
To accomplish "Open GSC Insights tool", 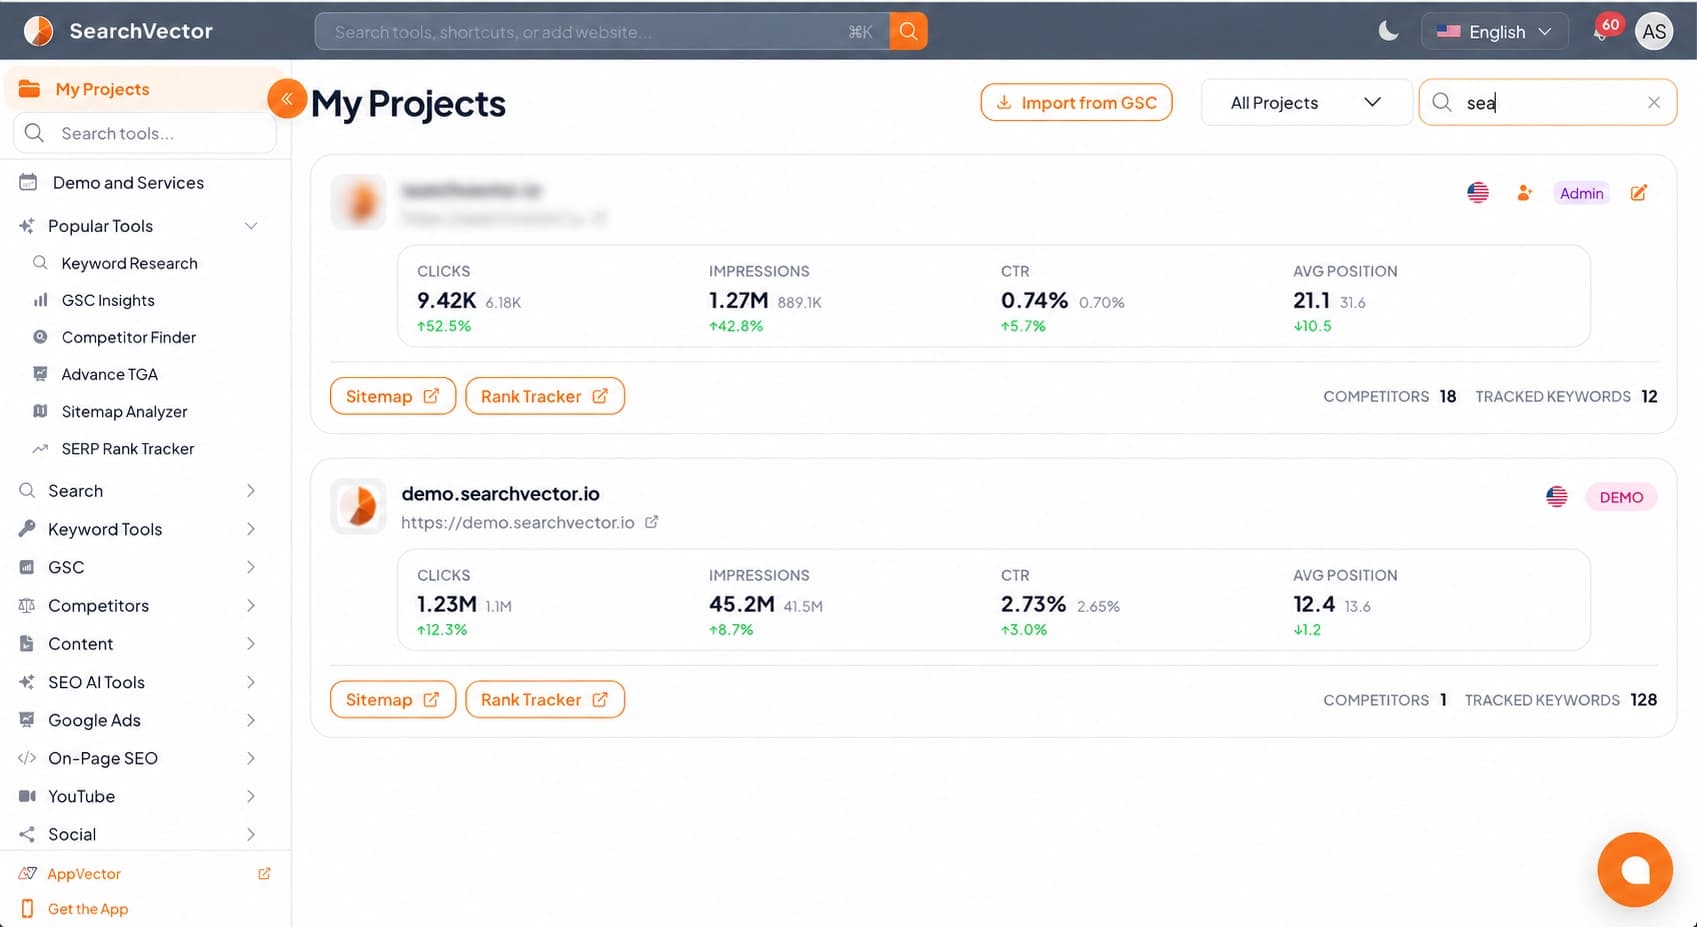I will (108, 300).
